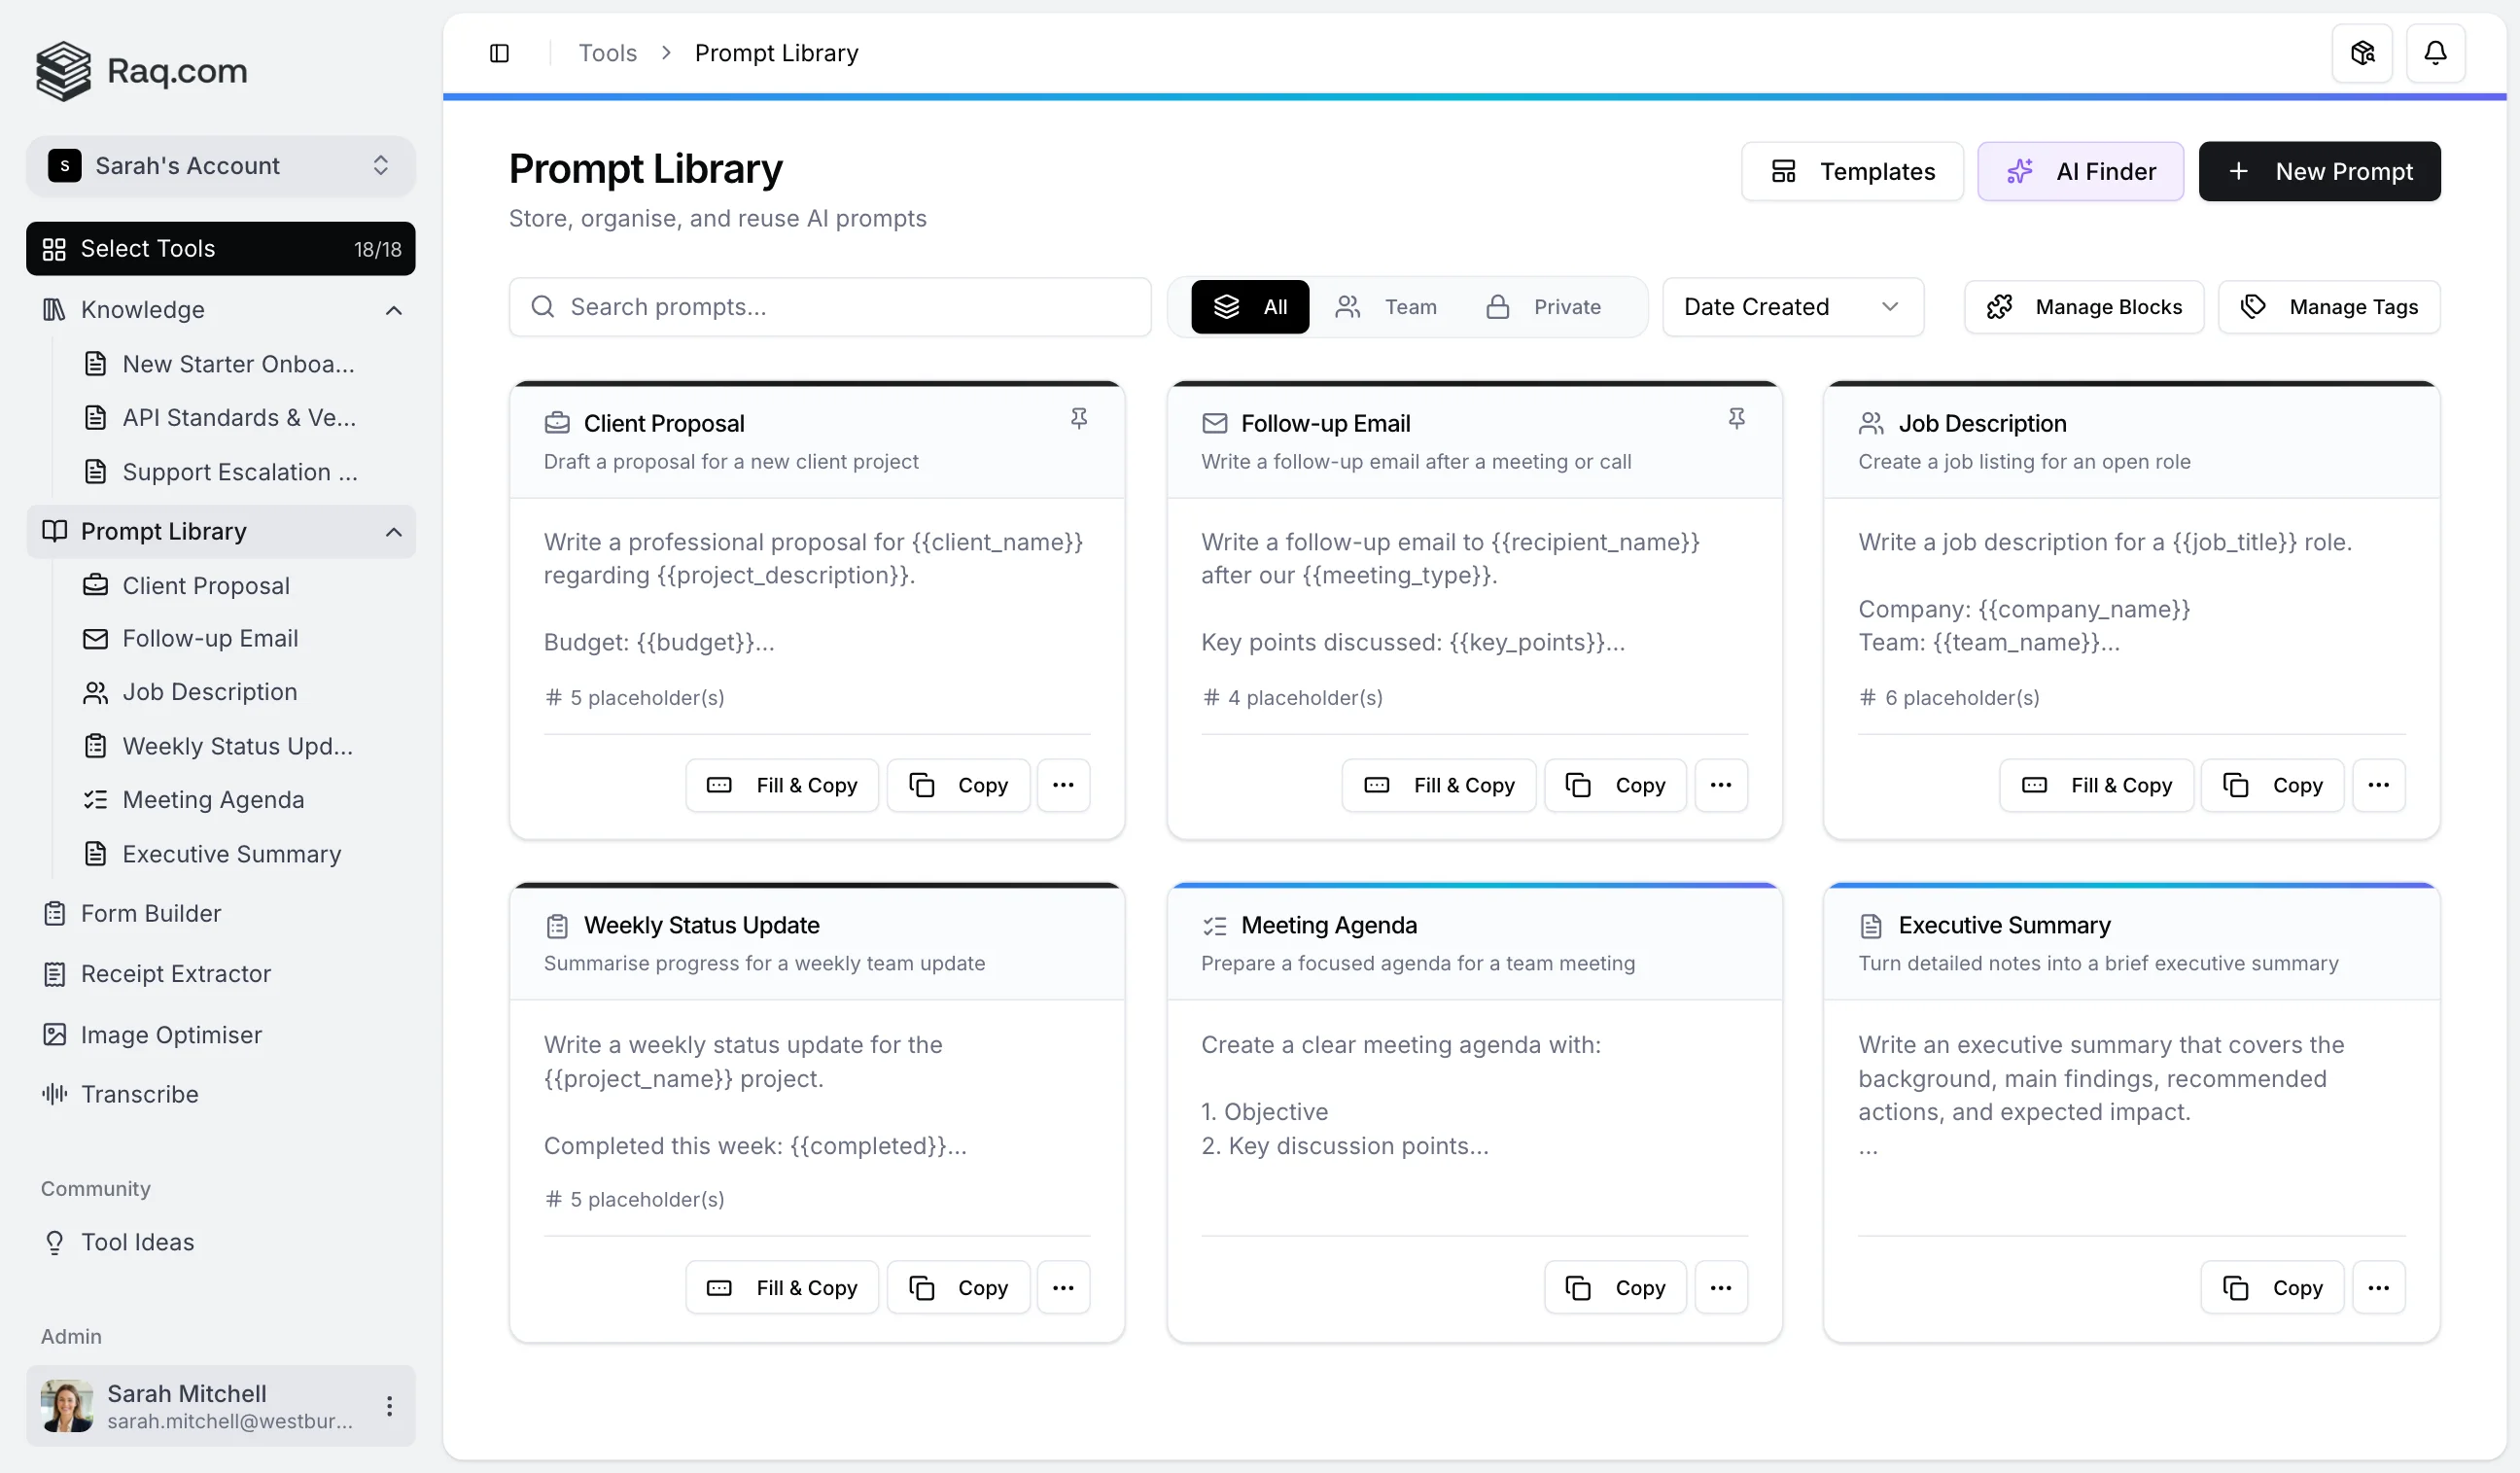Open the AI Finder
Screen dimensions: 2520x1473
coord(2080,171)
